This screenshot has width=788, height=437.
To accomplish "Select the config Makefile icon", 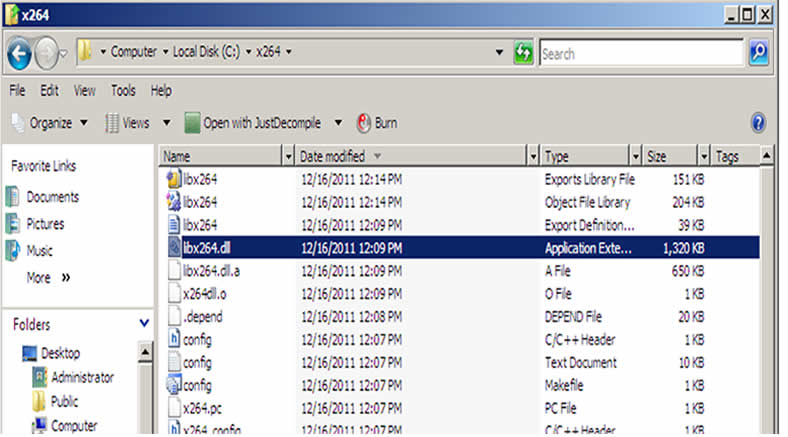I will click(174, 385).
